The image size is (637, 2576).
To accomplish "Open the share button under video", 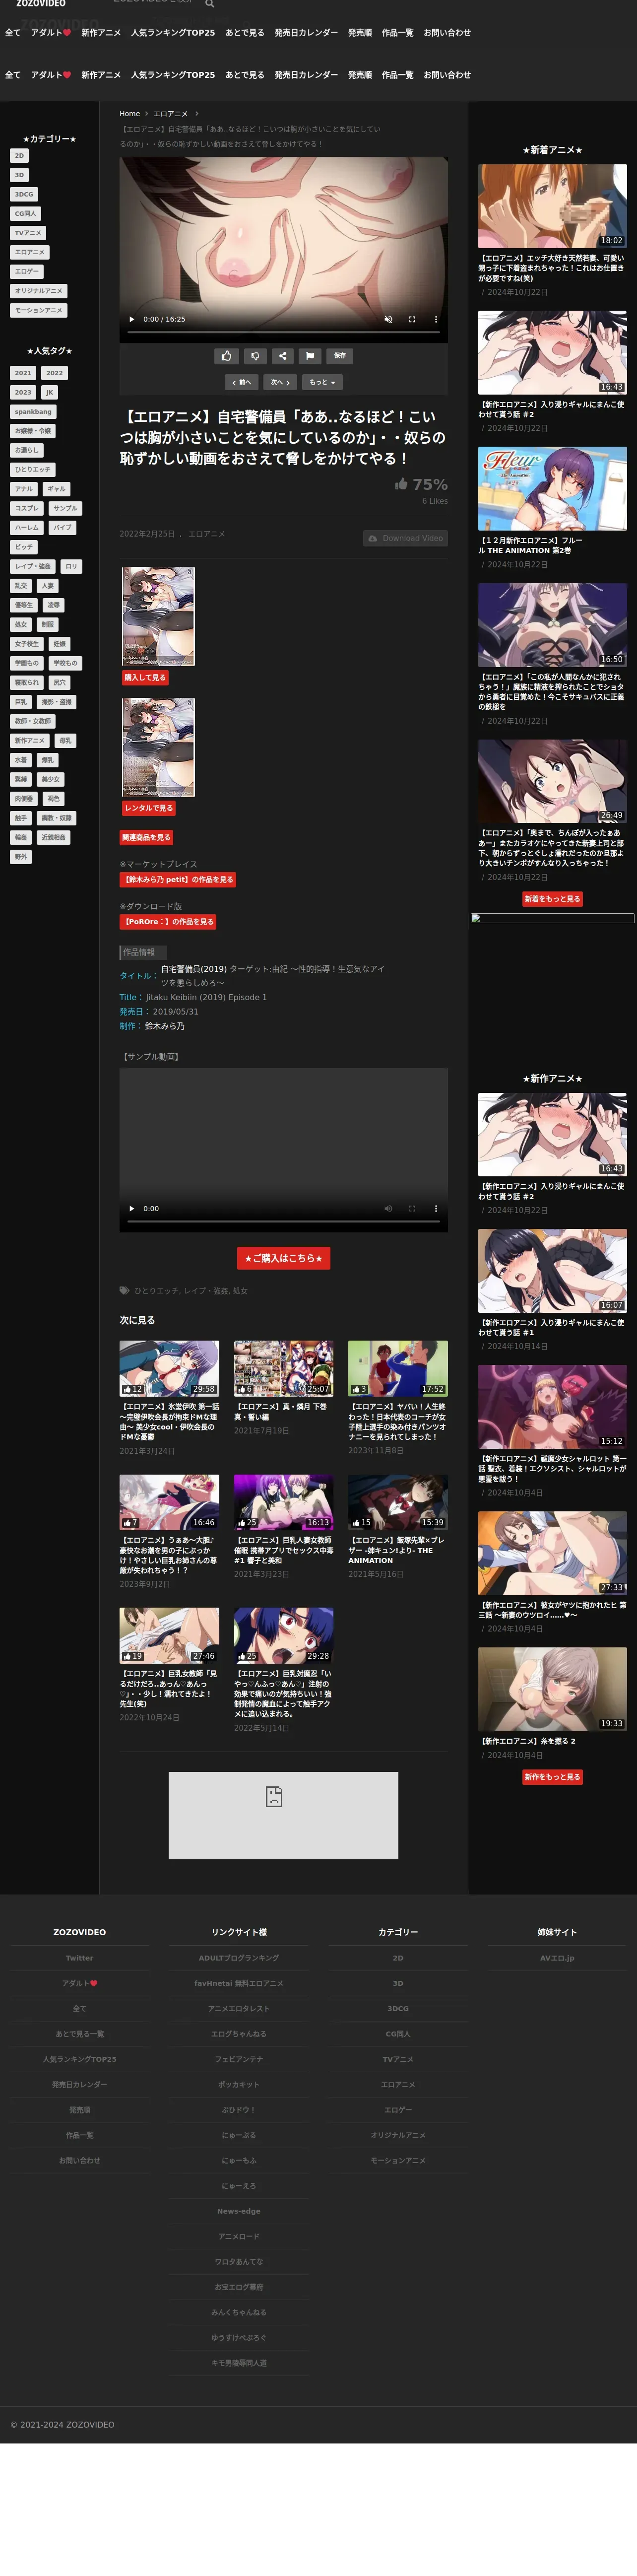I will click(x=282, y=355).
